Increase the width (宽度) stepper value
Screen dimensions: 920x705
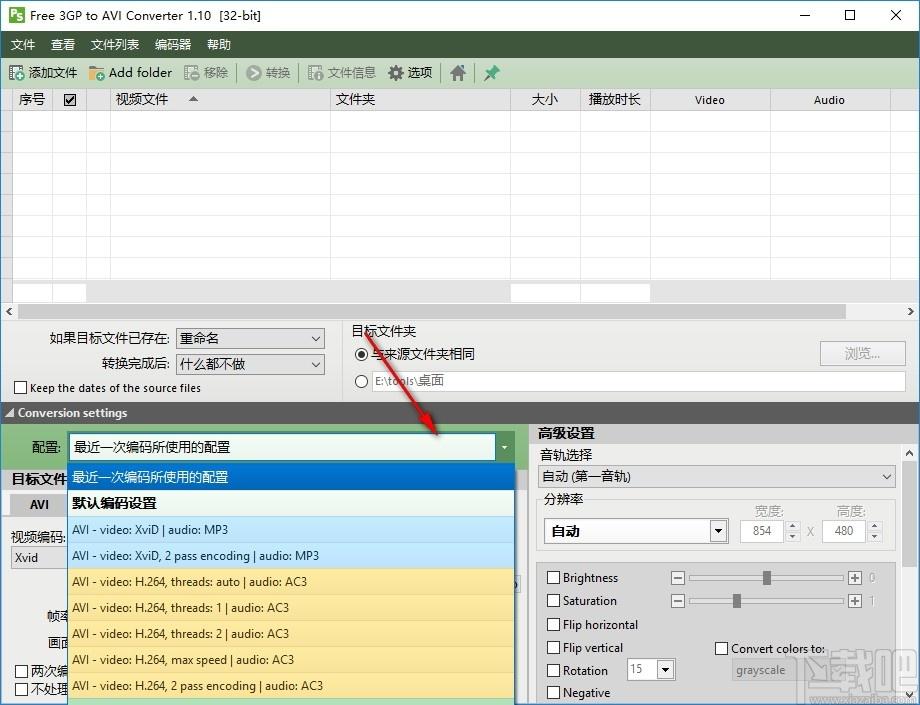pyautogui.click(x=793, y=526)
